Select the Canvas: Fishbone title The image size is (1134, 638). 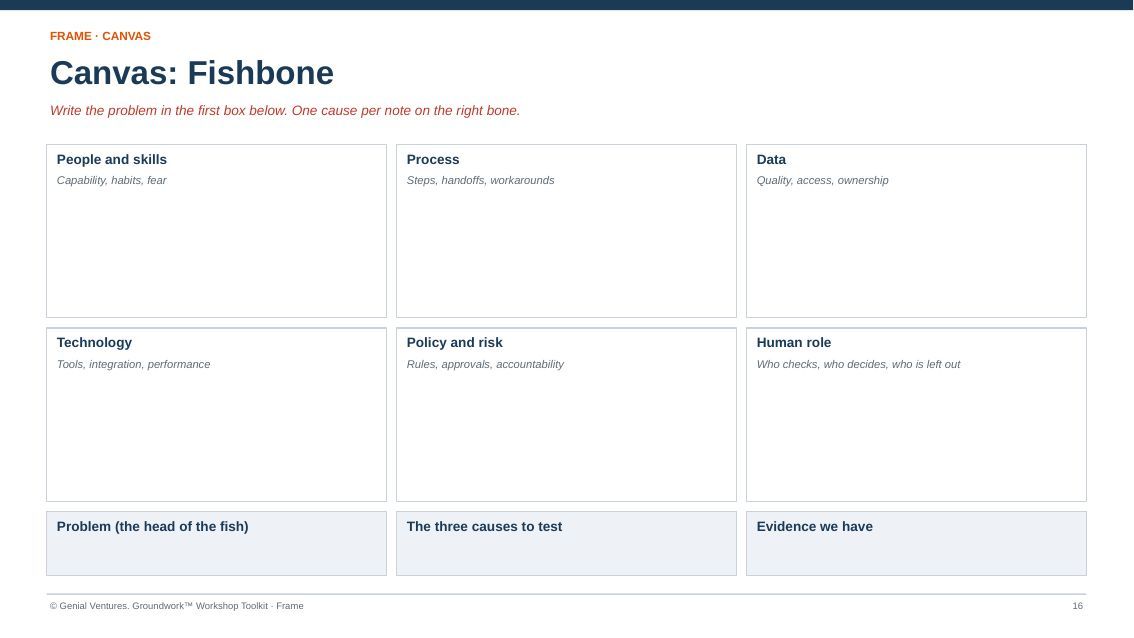click(192, 73)
